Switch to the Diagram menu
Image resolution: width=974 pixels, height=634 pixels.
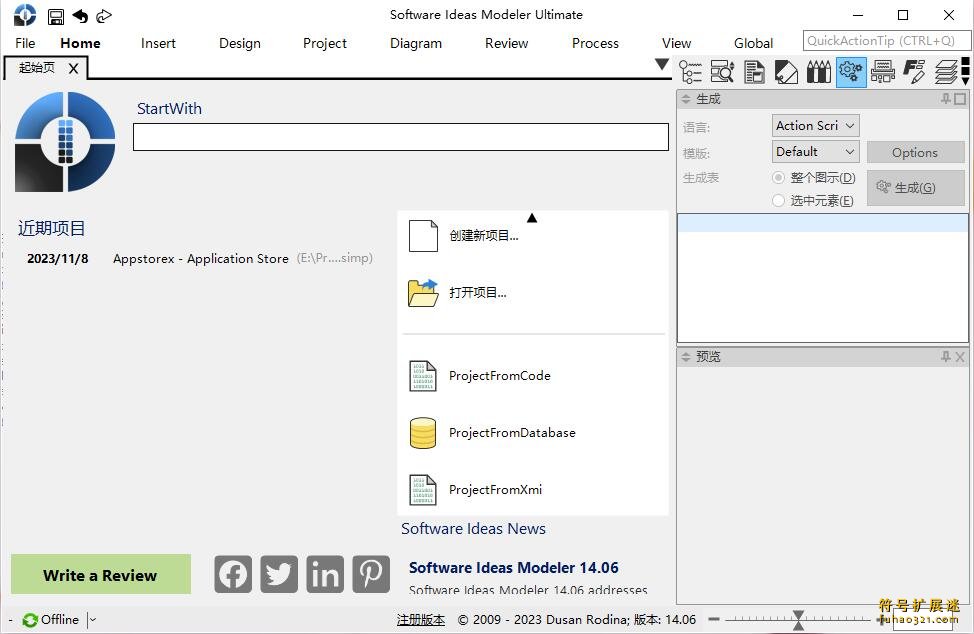415,43
